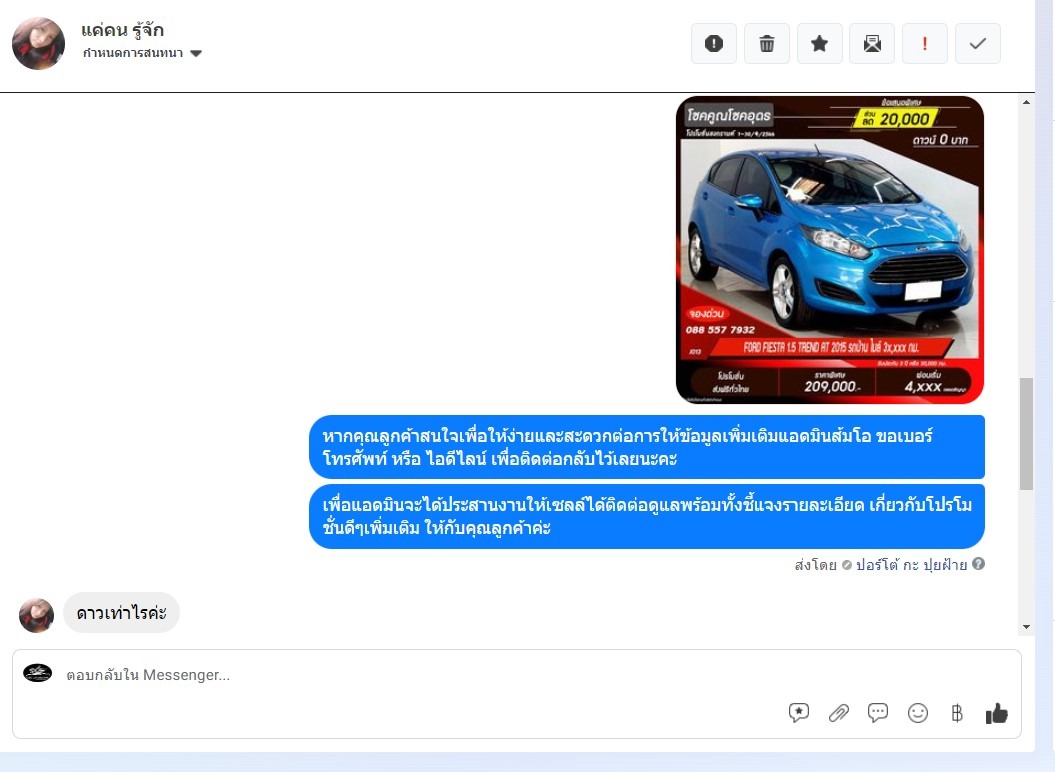Delete the conversation using trash icon

click(x=767, y=44)
